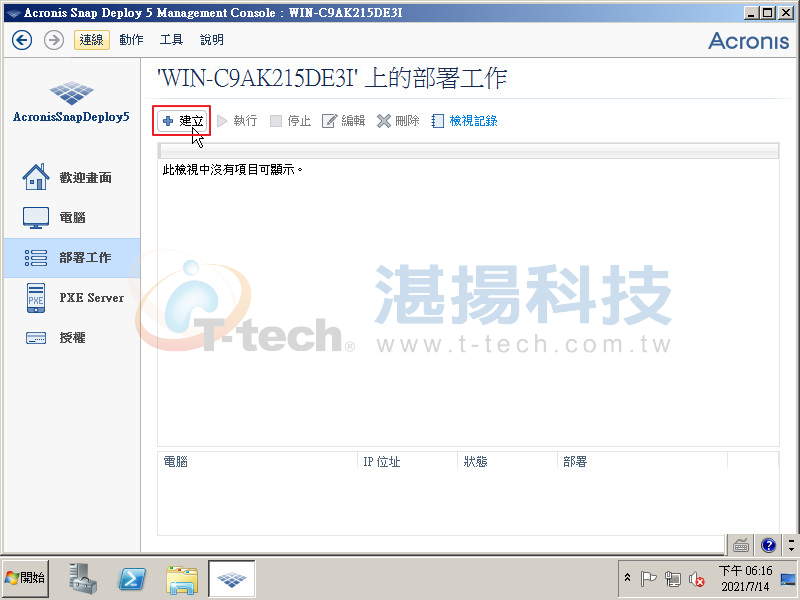
Task: Select 電腦 in the sidebar
Action: [72, 218]
